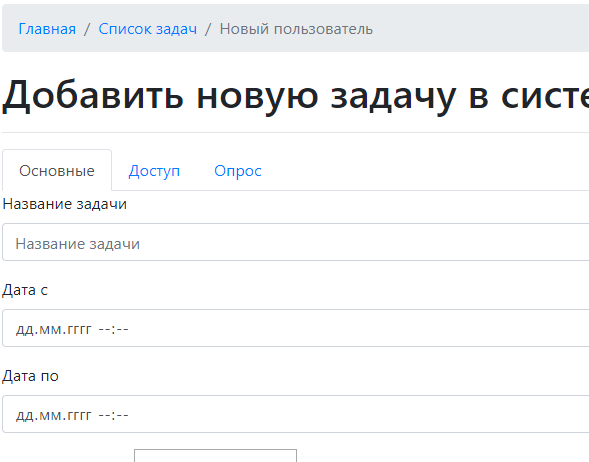Click the 'Дата с' label
The width and height of the screenshot is (589, 462).
25,290
